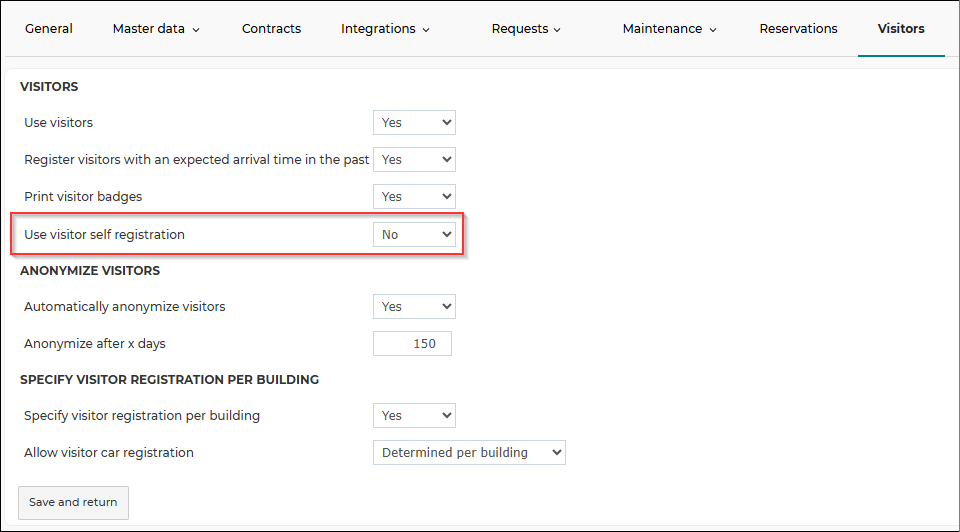
Task: Open dropdown for registering visitors with past arrival
Action: coord(414,160)
